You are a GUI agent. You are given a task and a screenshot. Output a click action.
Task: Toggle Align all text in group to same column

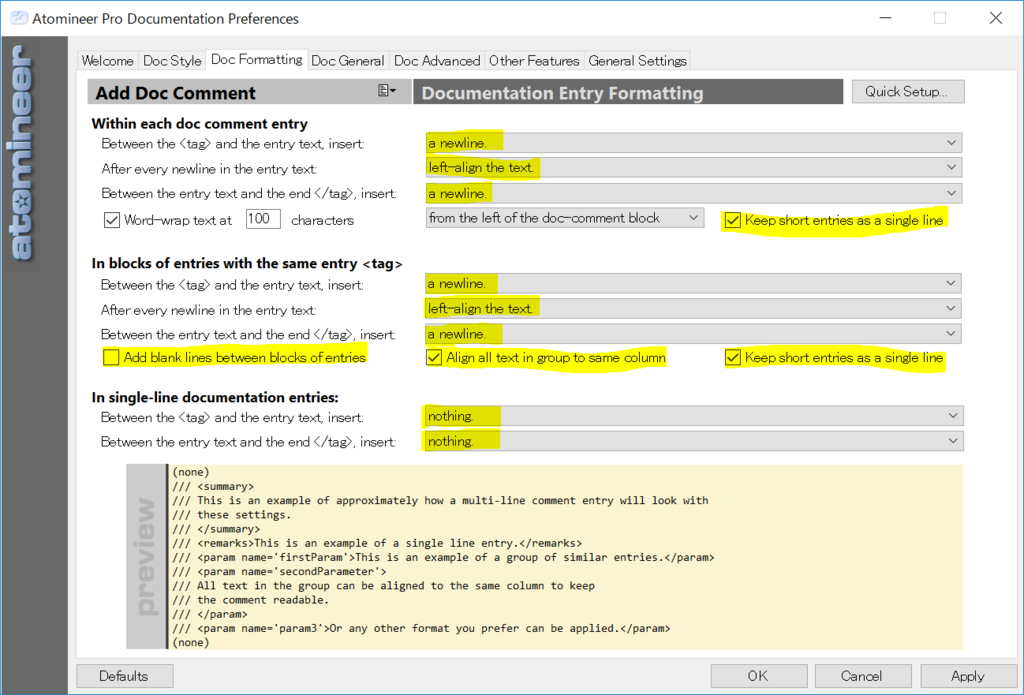(x=434, y=357)
